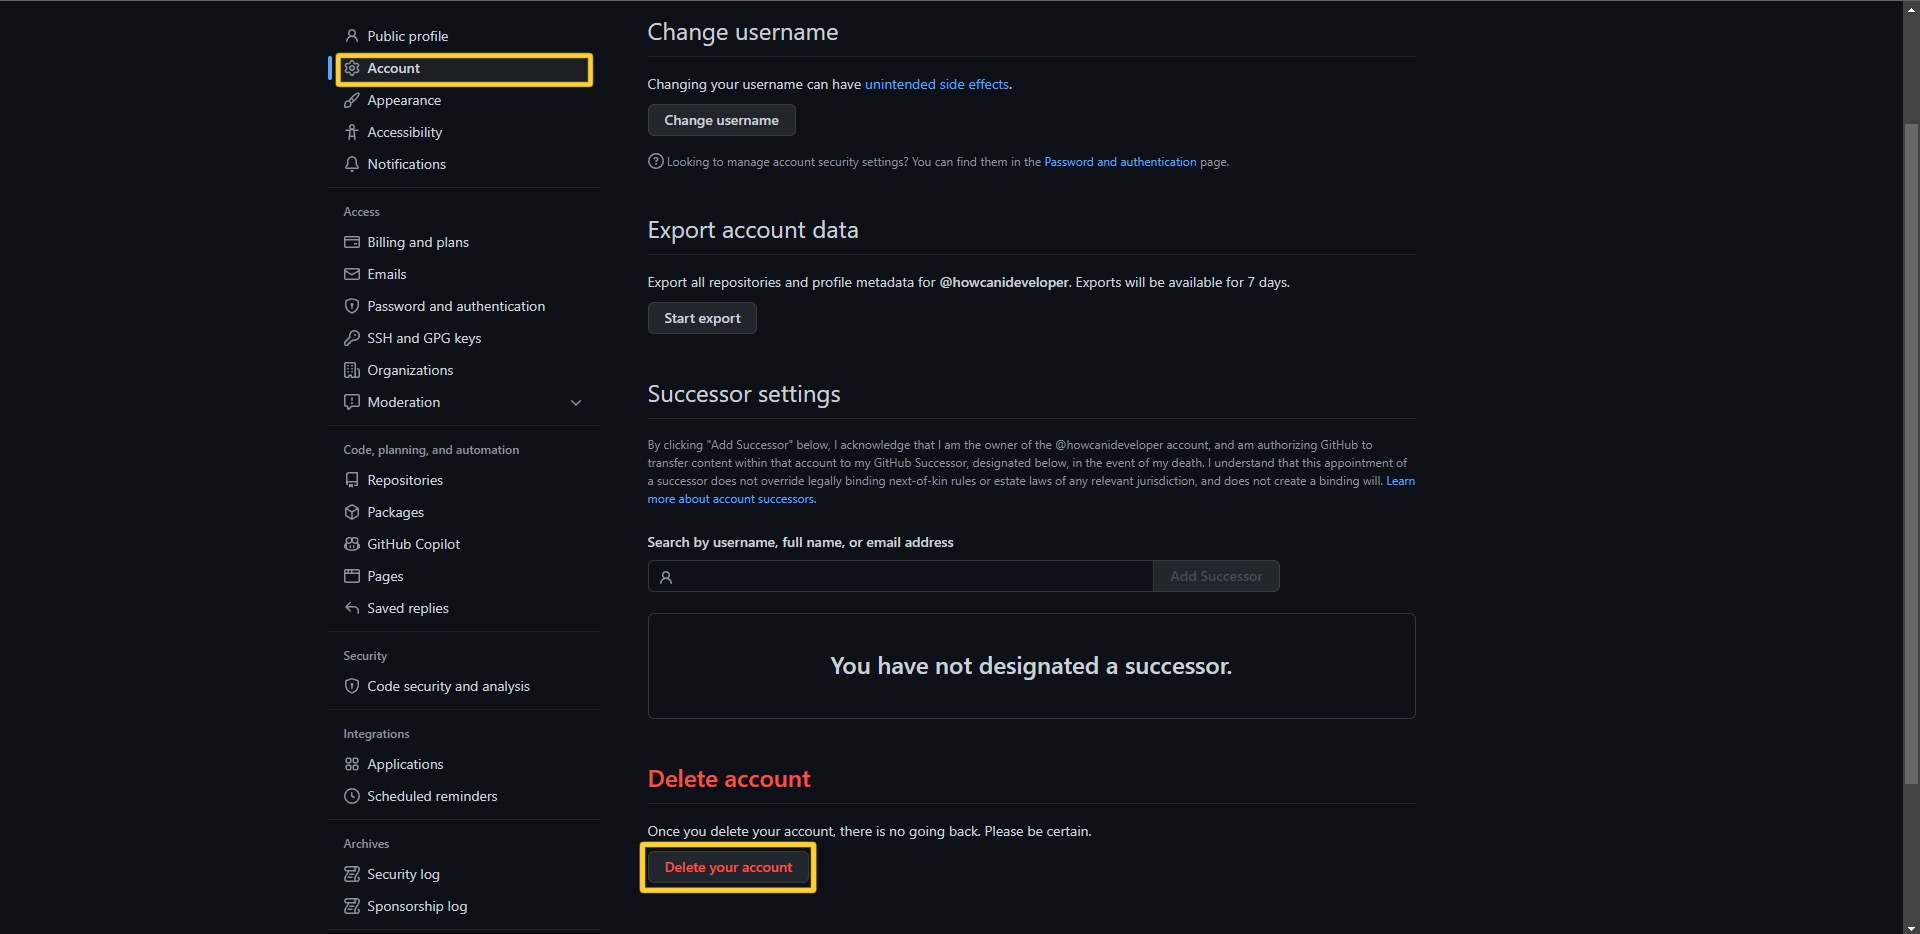The width and height of the screenshot is (1920, 934).
Task: Click the Accessibility figure icon
Action: (352, 132)
